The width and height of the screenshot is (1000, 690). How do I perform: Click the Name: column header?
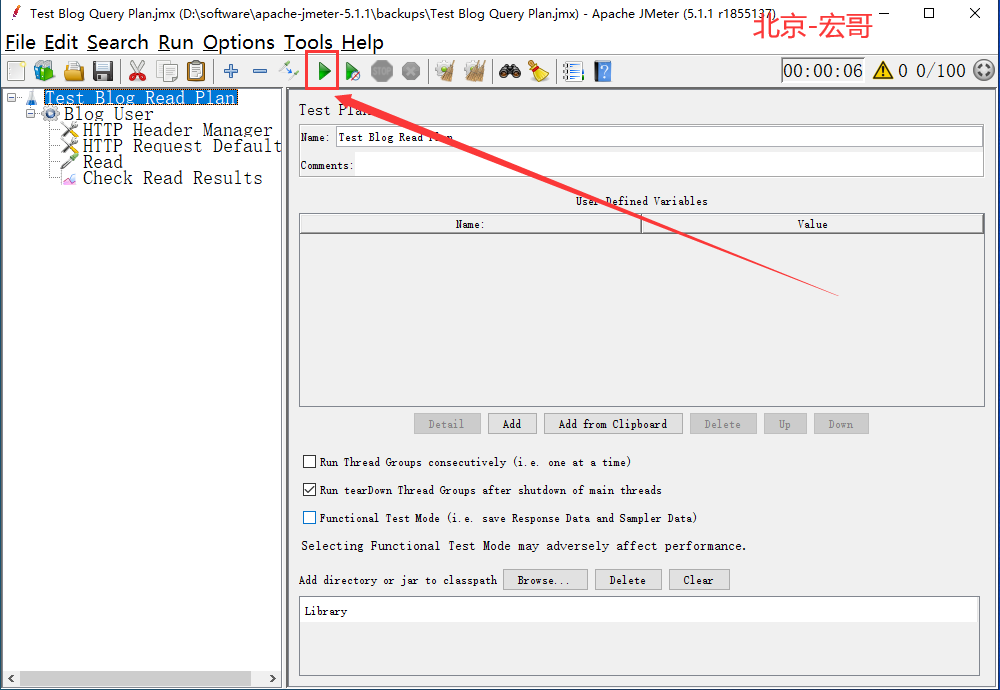[x=470, y=224]
